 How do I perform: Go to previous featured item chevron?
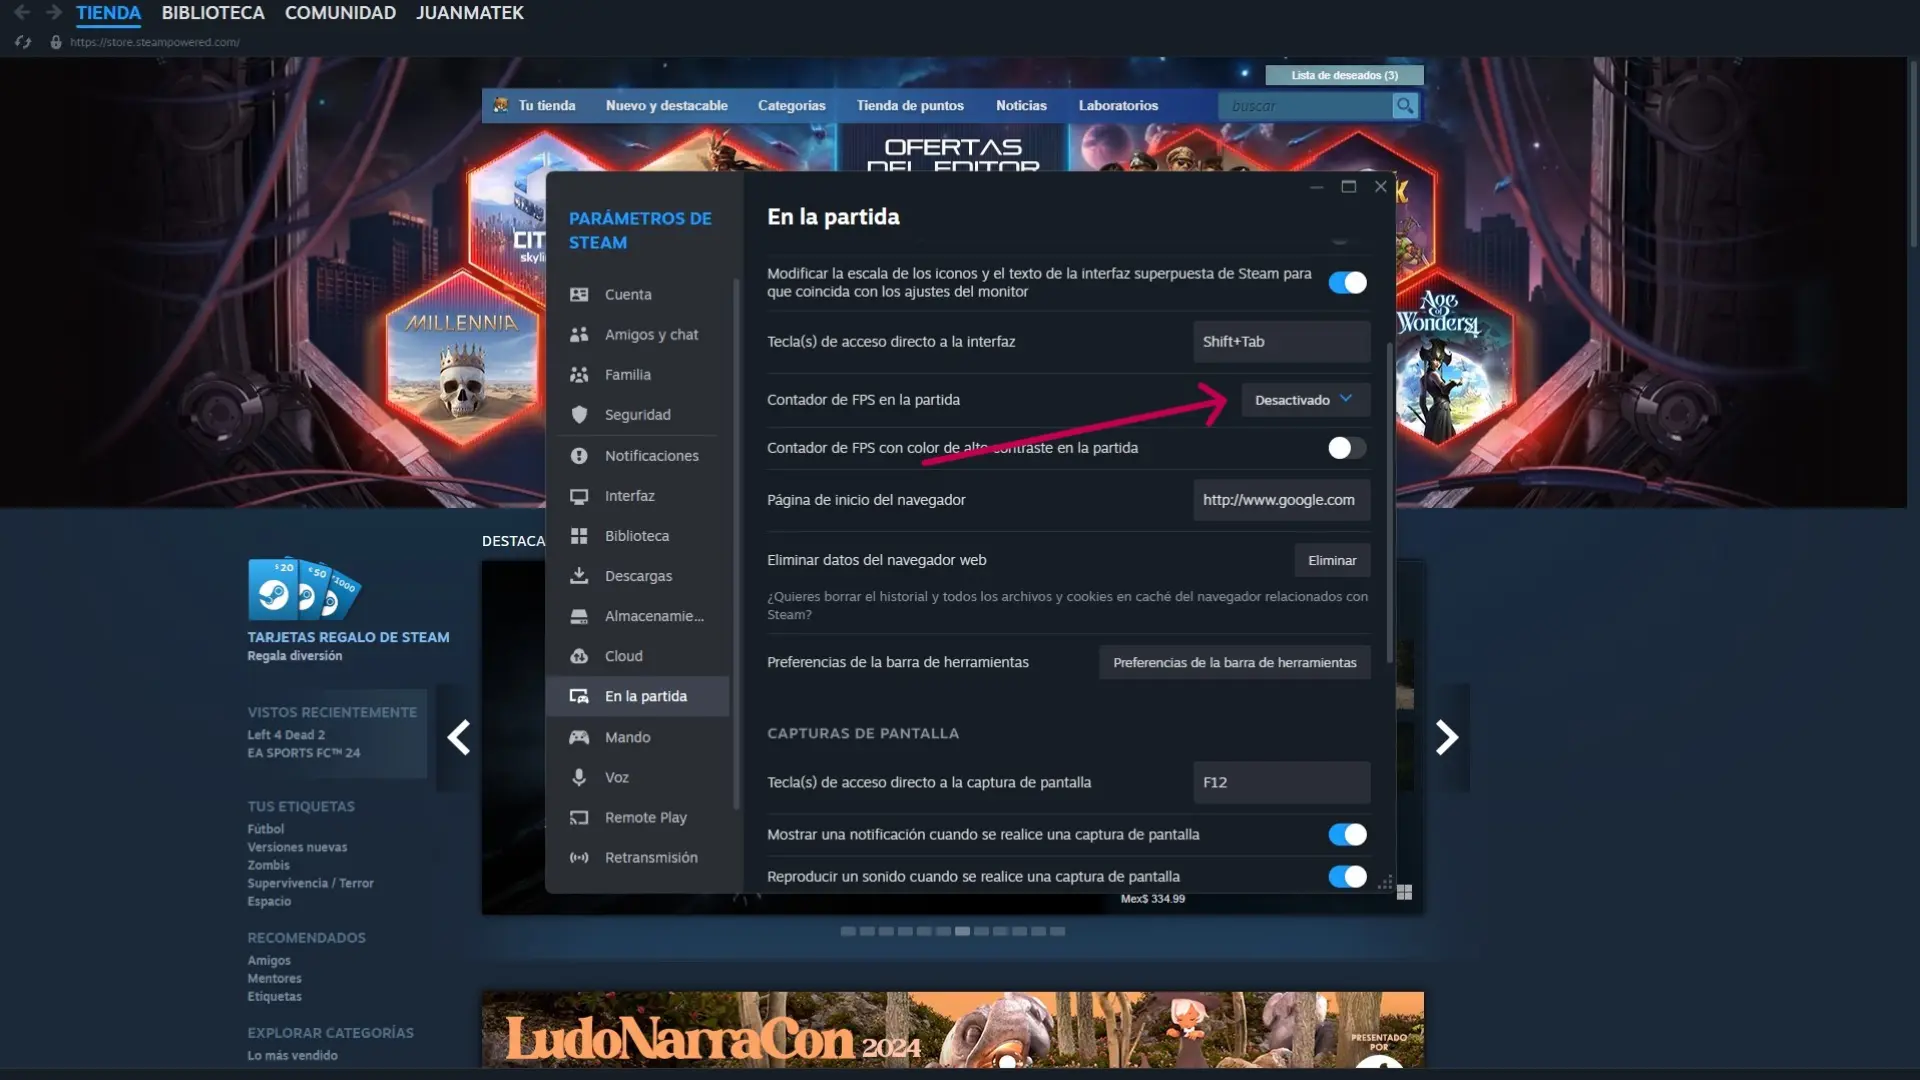click(459, 738)
